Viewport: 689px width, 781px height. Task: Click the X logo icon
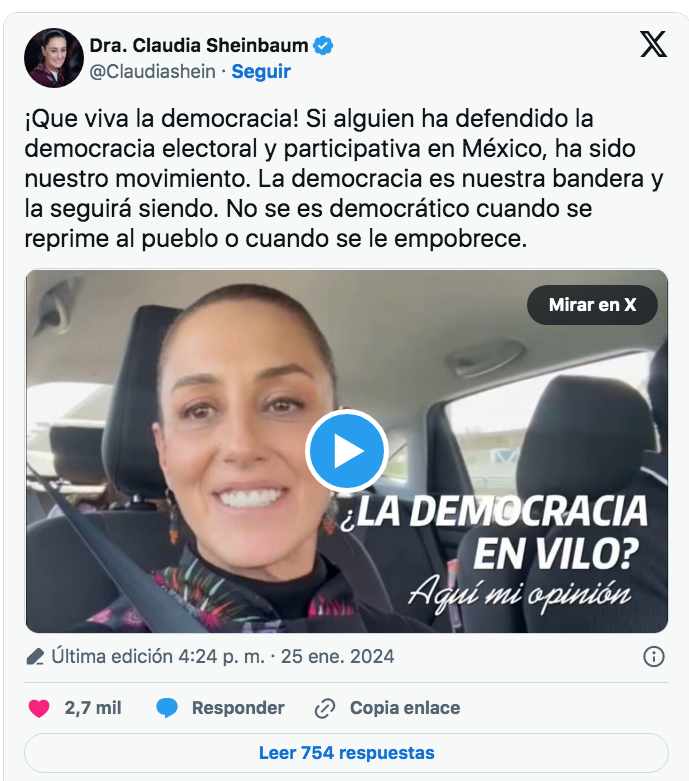tap(653, 44)
